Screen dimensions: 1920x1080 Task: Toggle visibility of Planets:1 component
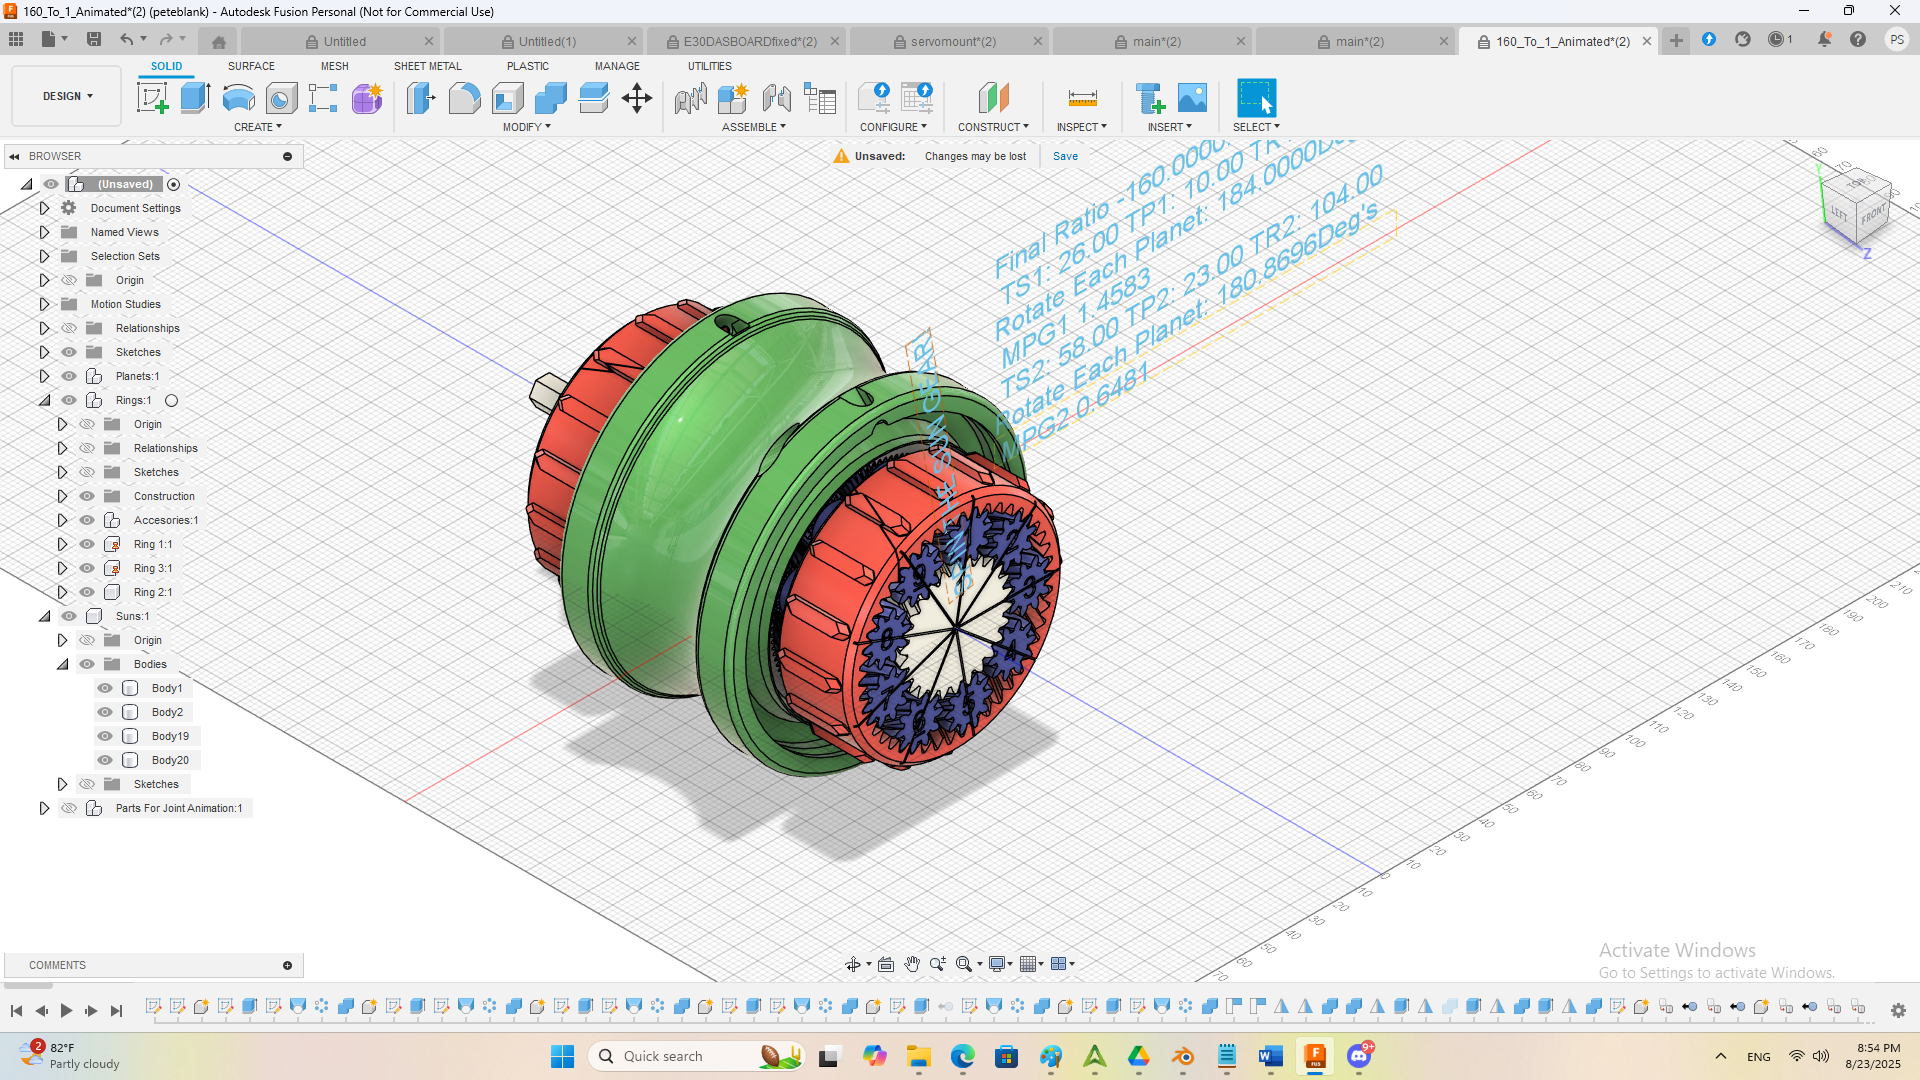[69, 376]
